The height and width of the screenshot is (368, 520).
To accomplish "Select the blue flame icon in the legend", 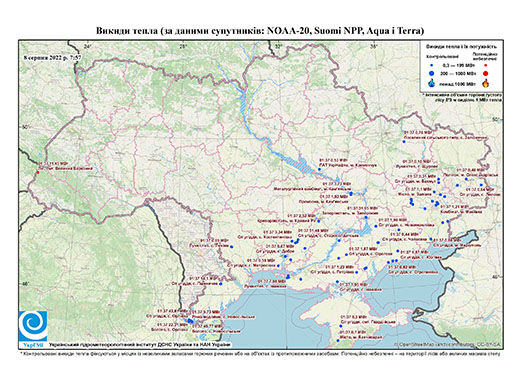I will pos(431,83).
